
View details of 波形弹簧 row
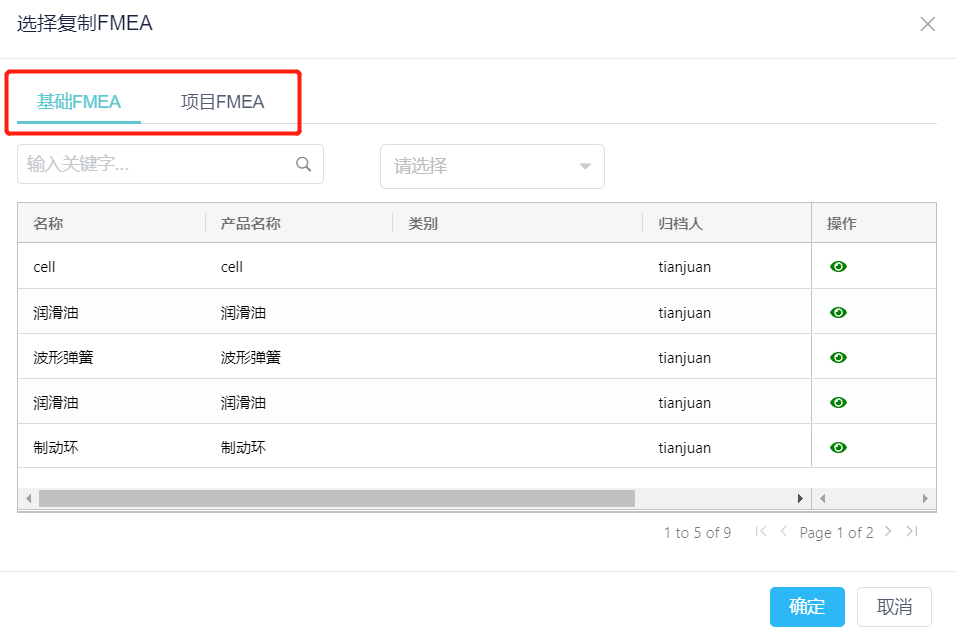coord(838,357)
